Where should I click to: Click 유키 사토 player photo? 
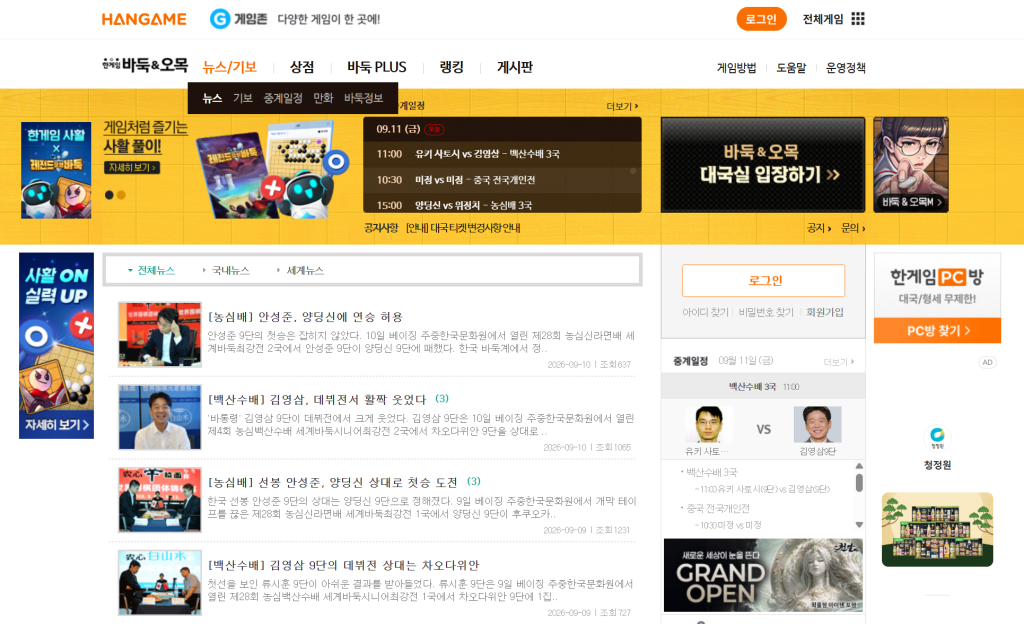tap(709, 425)
